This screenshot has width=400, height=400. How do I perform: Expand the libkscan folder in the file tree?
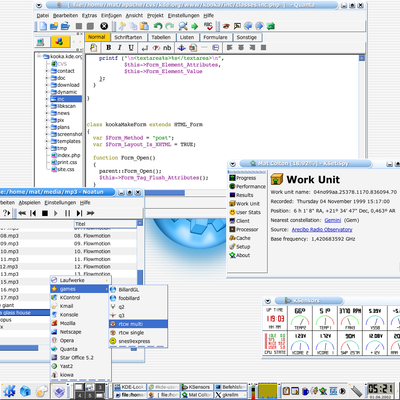pyautogui.click(x=47, y=106)
